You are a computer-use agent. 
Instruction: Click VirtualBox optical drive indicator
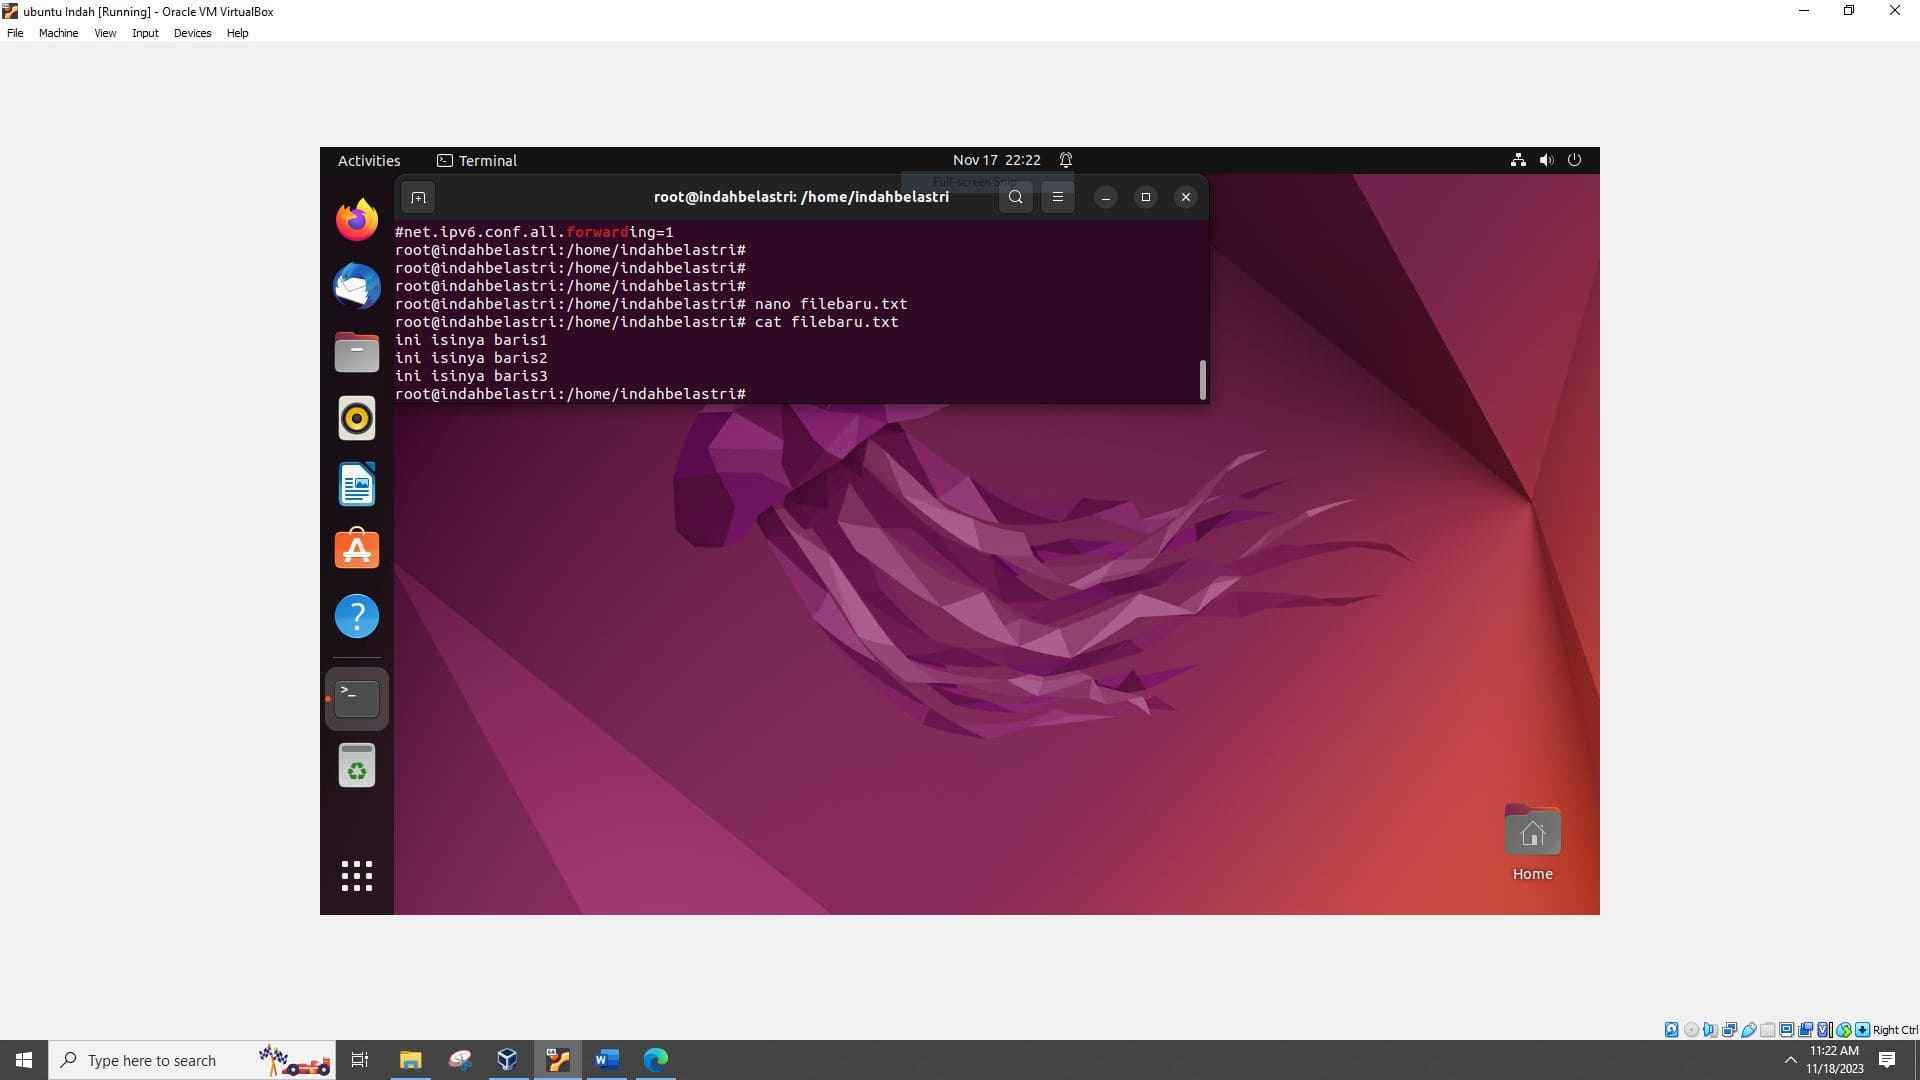pyautogui.click(x=1691, y=1030)
